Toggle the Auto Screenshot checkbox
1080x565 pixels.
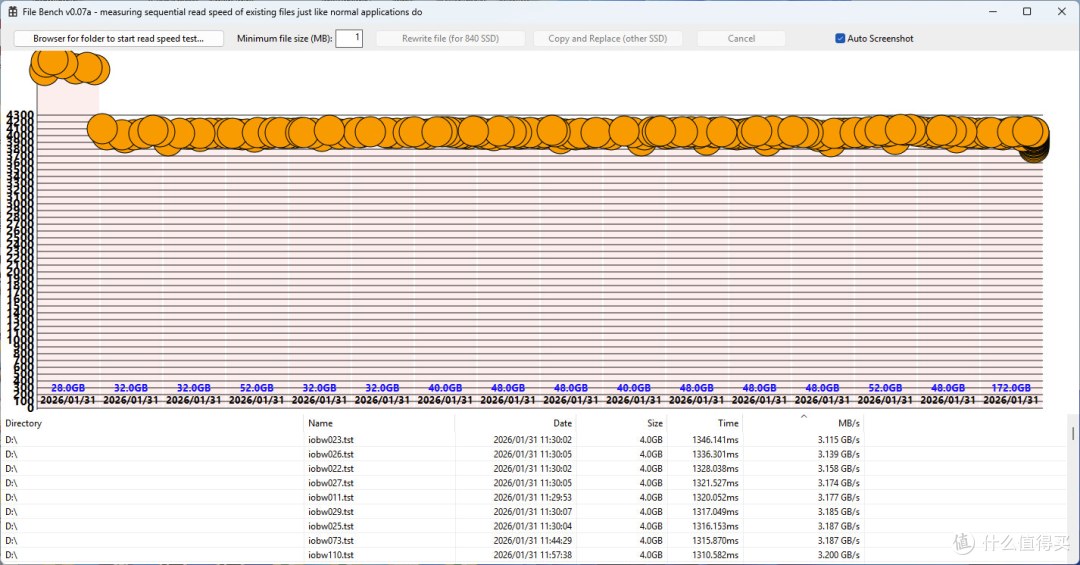[x=840, y=39]
